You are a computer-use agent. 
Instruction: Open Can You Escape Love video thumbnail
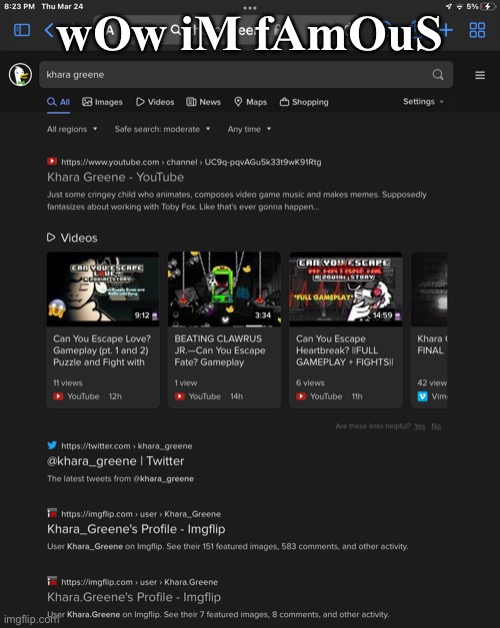(103, 289)
